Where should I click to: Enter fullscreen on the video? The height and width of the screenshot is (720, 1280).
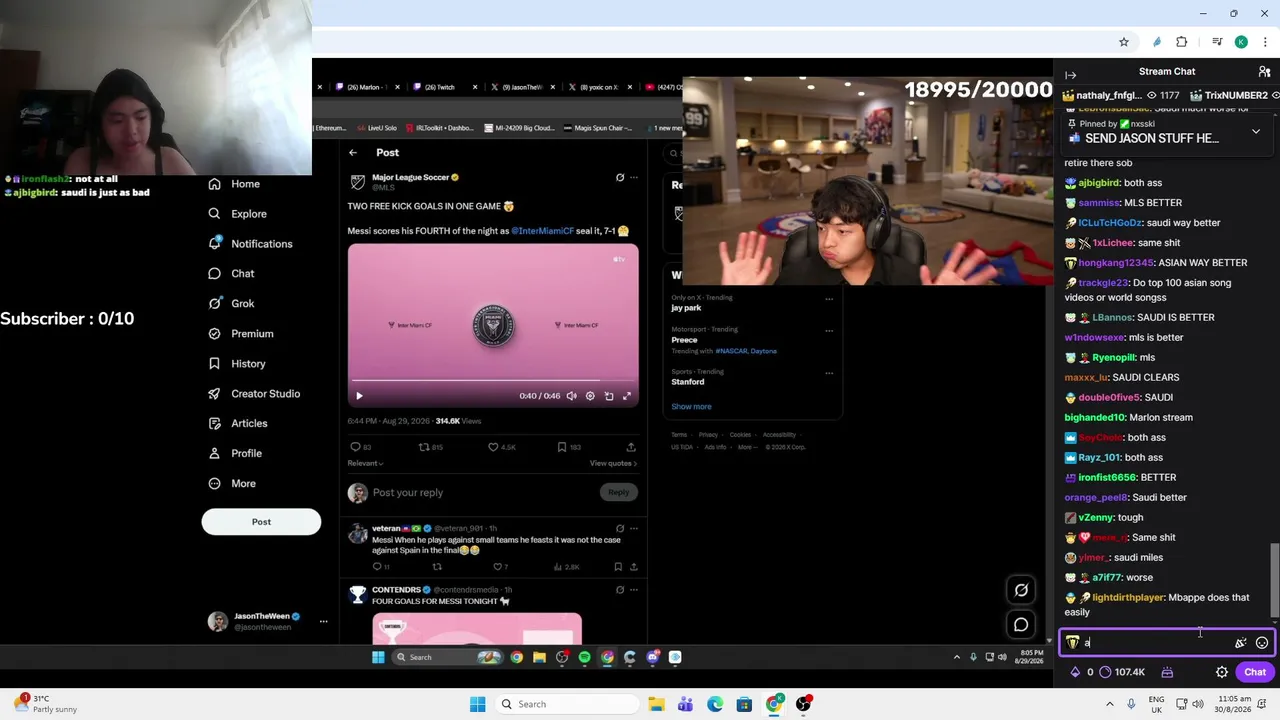coord(627,396)
